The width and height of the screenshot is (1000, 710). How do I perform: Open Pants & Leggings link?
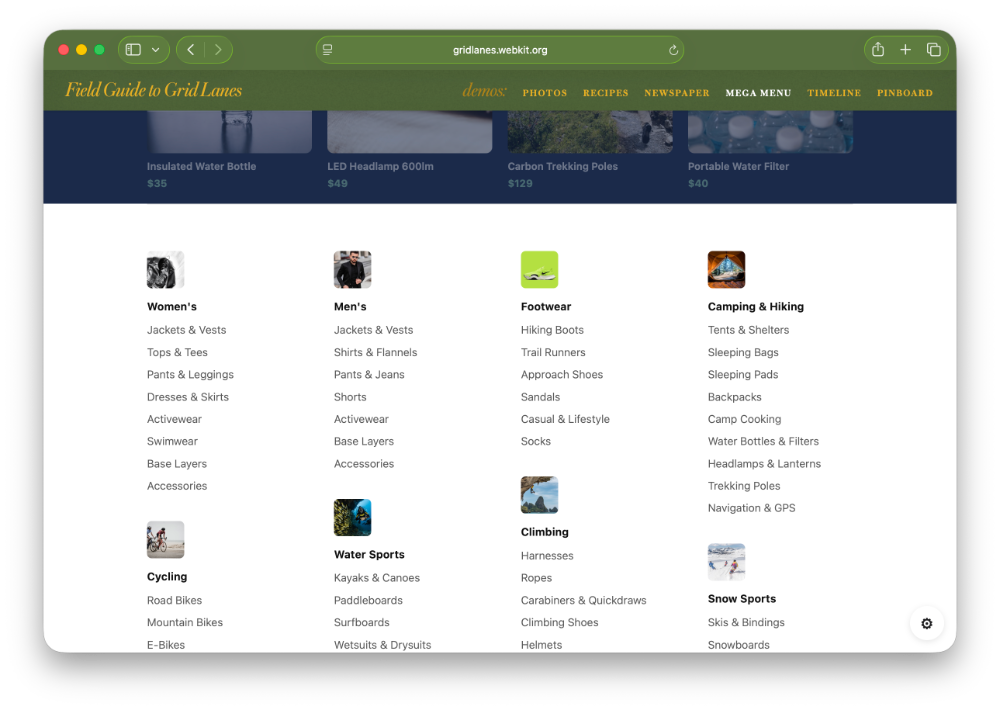tap(190, 374)
